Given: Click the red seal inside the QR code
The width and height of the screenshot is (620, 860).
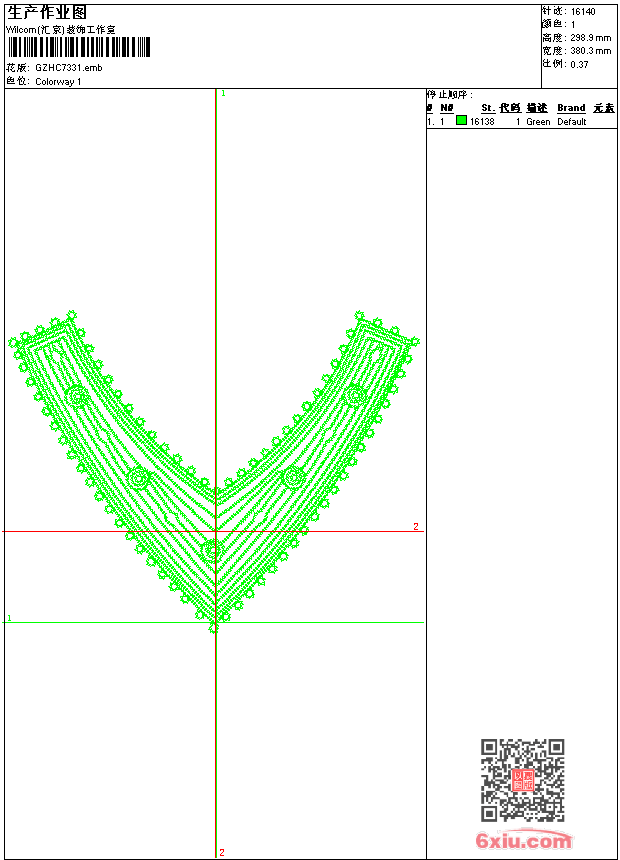Looking at the screenshot, I should pyautogui.click(x=522, y=780).
